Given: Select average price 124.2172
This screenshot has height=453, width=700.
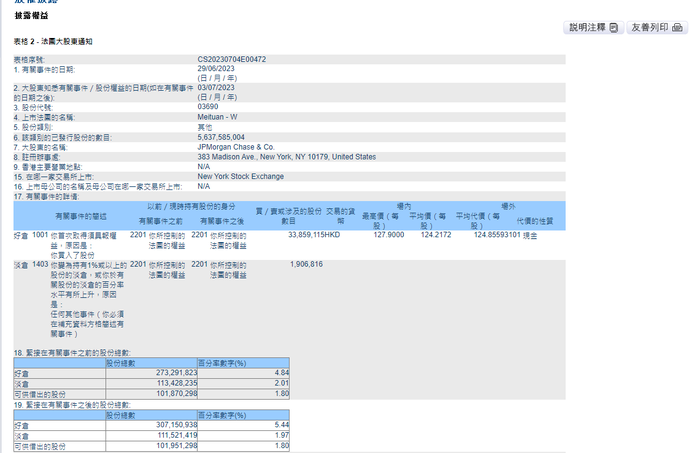Looking at the screenshot, I should pyautogui.click(x=436, y=235).
